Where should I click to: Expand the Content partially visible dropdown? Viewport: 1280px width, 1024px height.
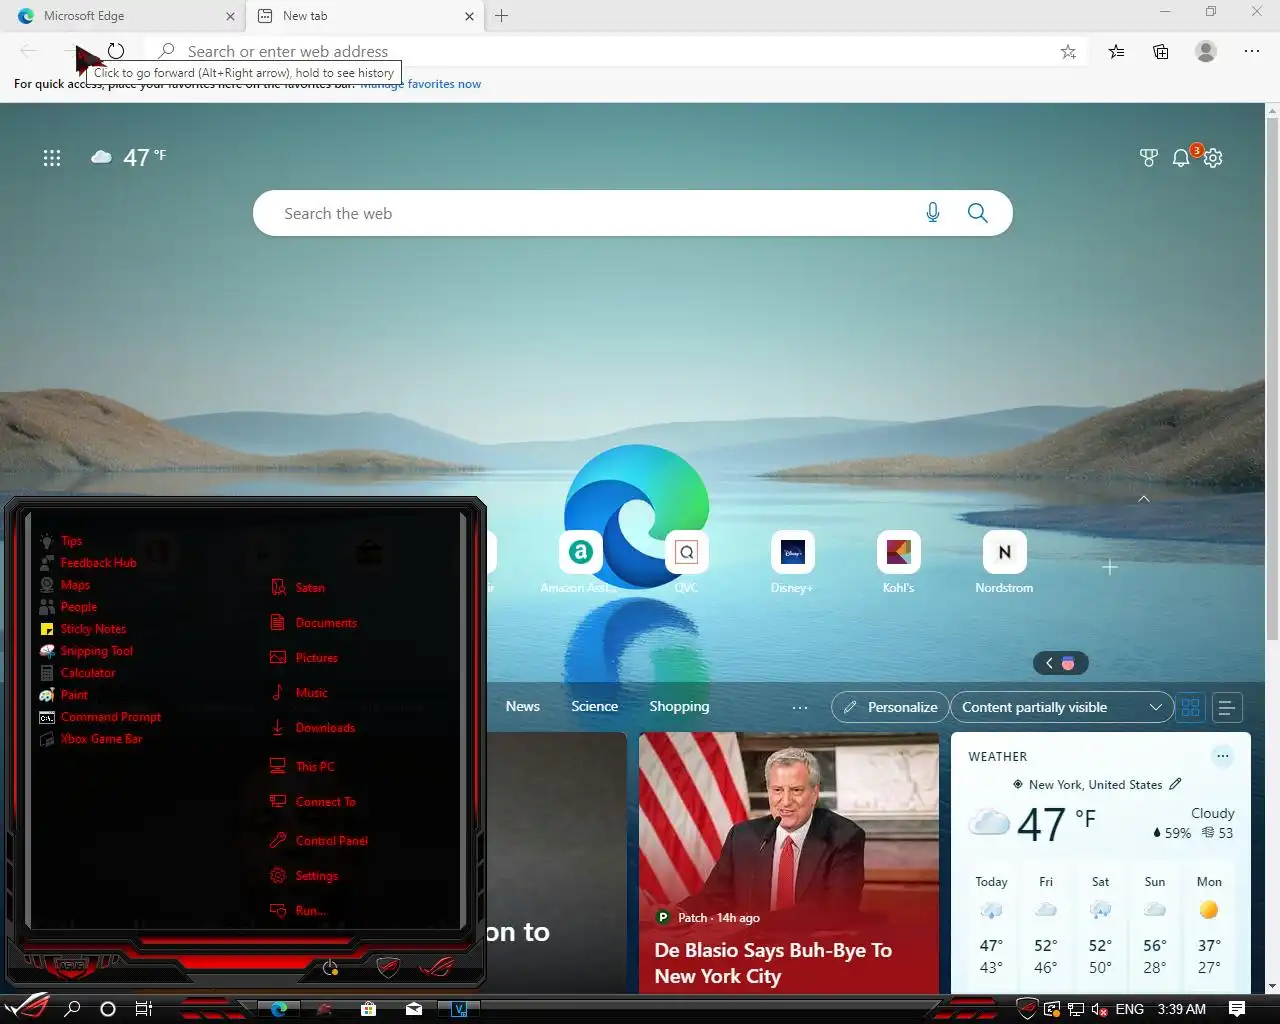pyautogui.click(x=1061, y=707)
